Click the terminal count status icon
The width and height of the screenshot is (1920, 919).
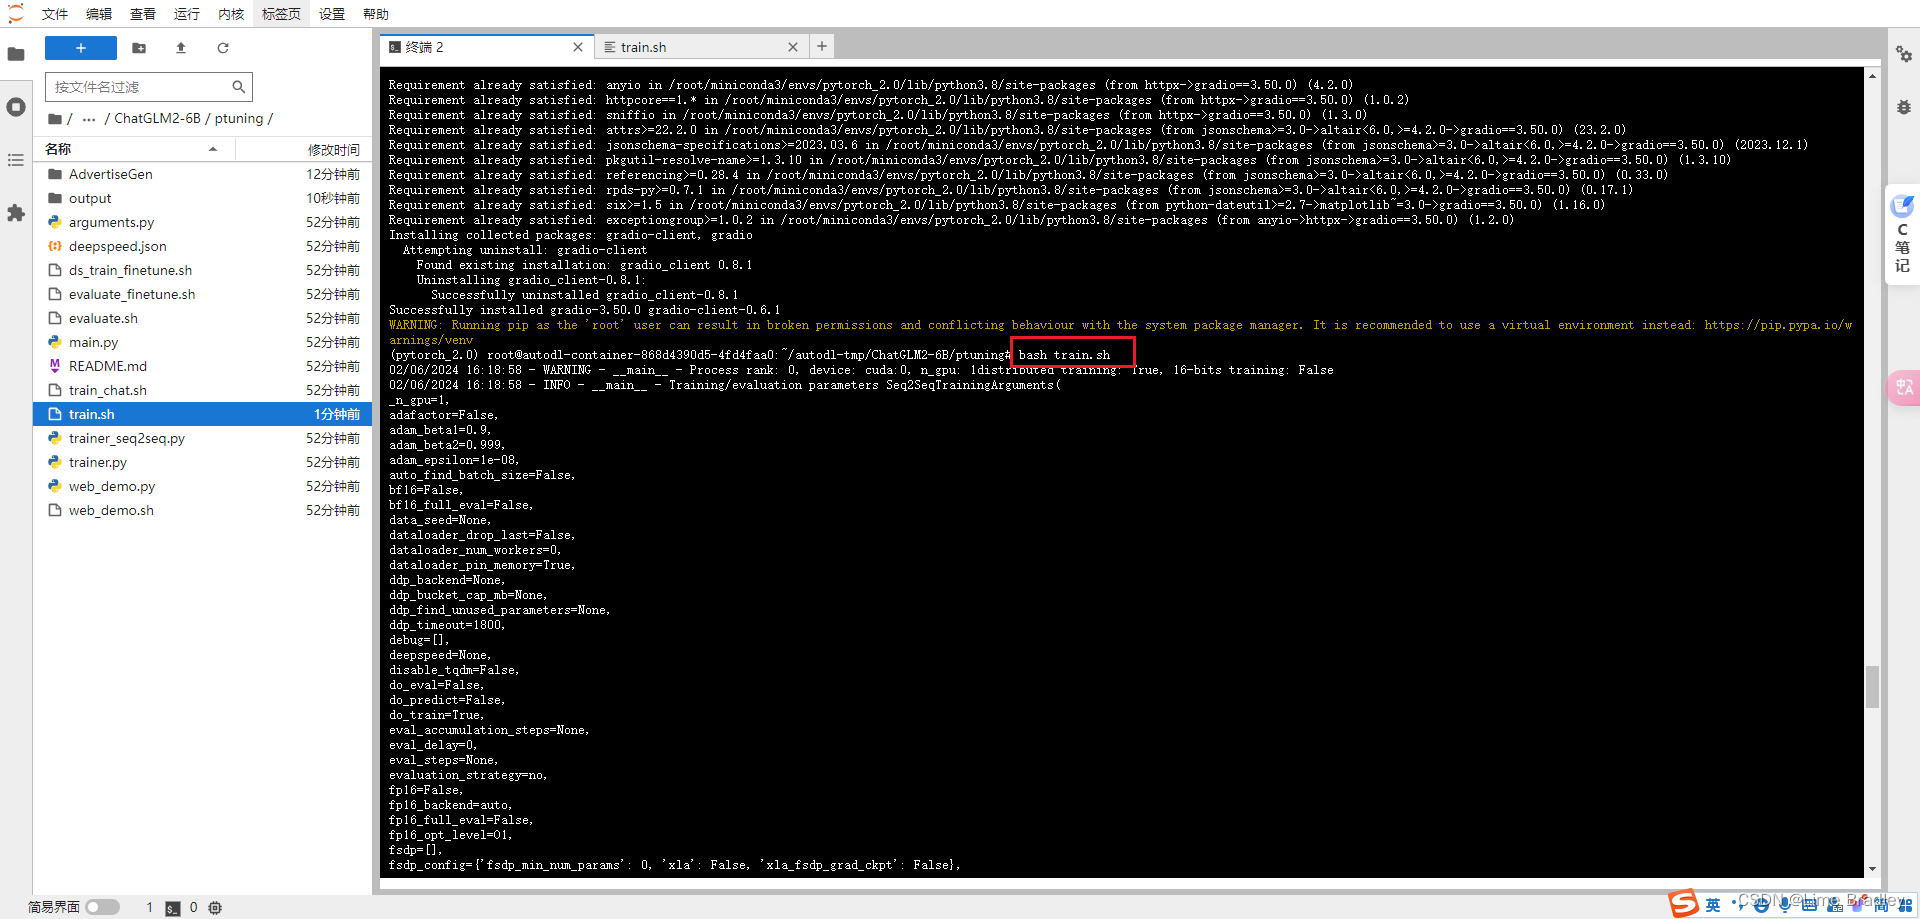173,908
